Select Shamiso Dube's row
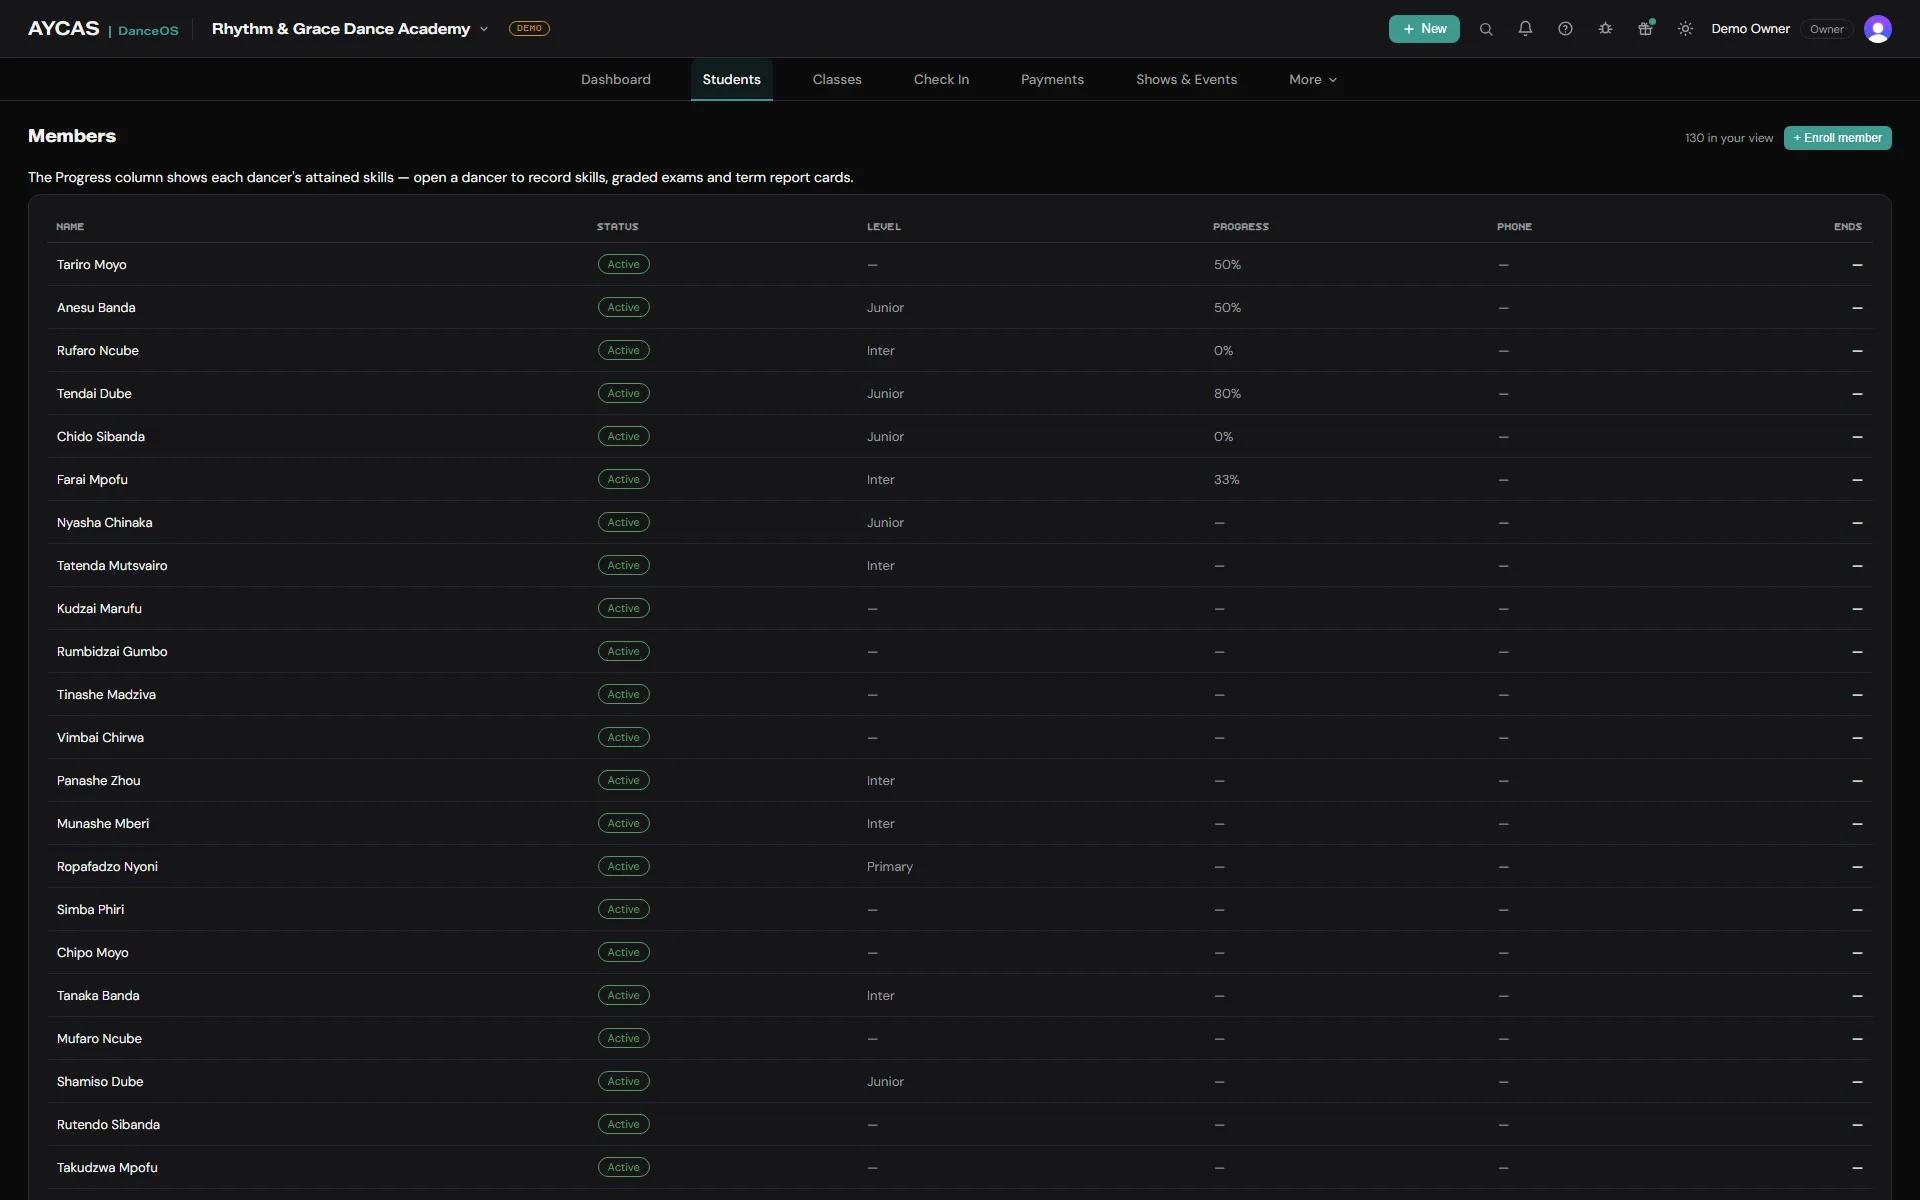The image size is (1920, 1200). (x=960, y=1081)
